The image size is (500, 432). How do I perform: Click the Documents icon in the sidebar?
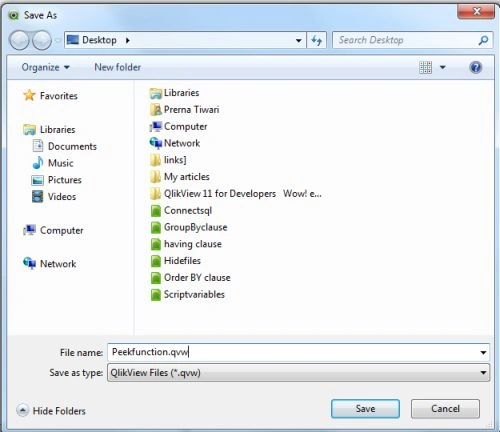(x=38, y=146)
